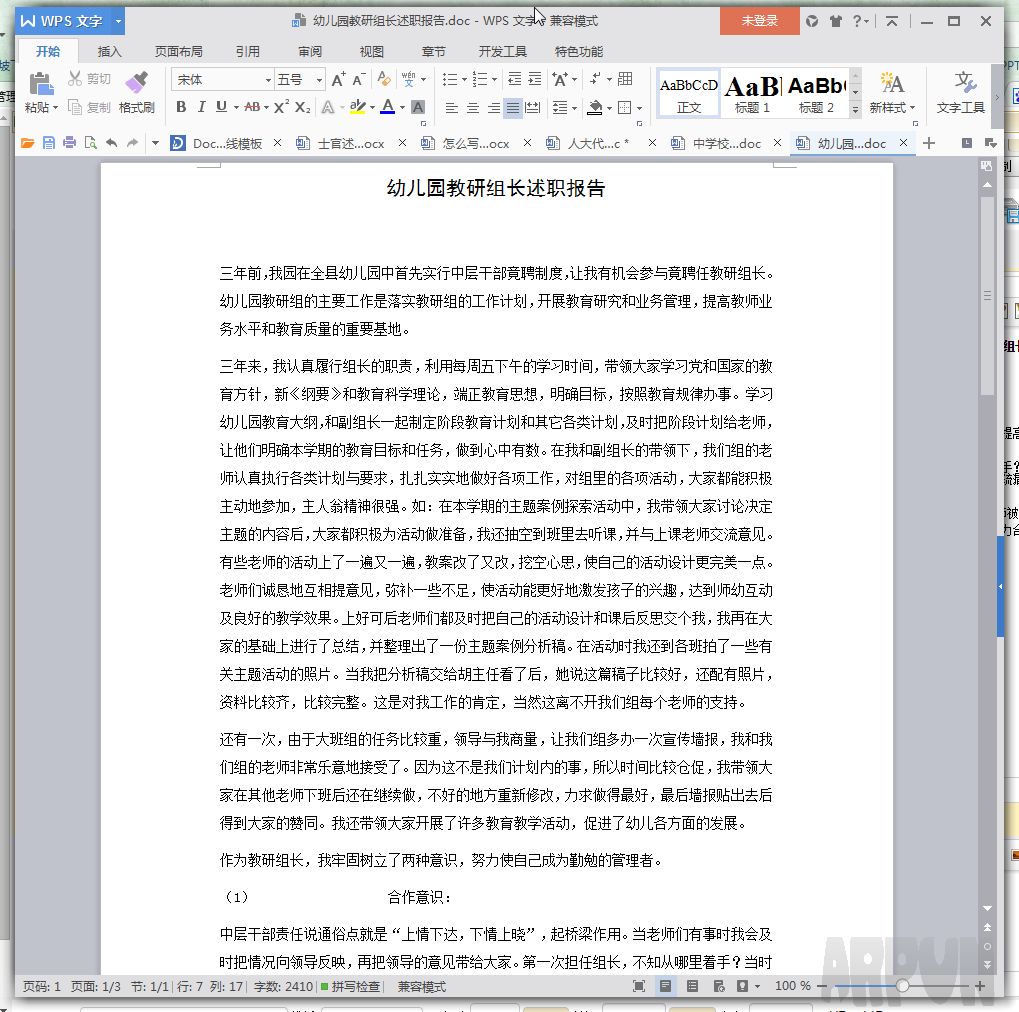Apply subscript formatting to text
Screen dimensions: 1019x1012
tap(303, 105)
